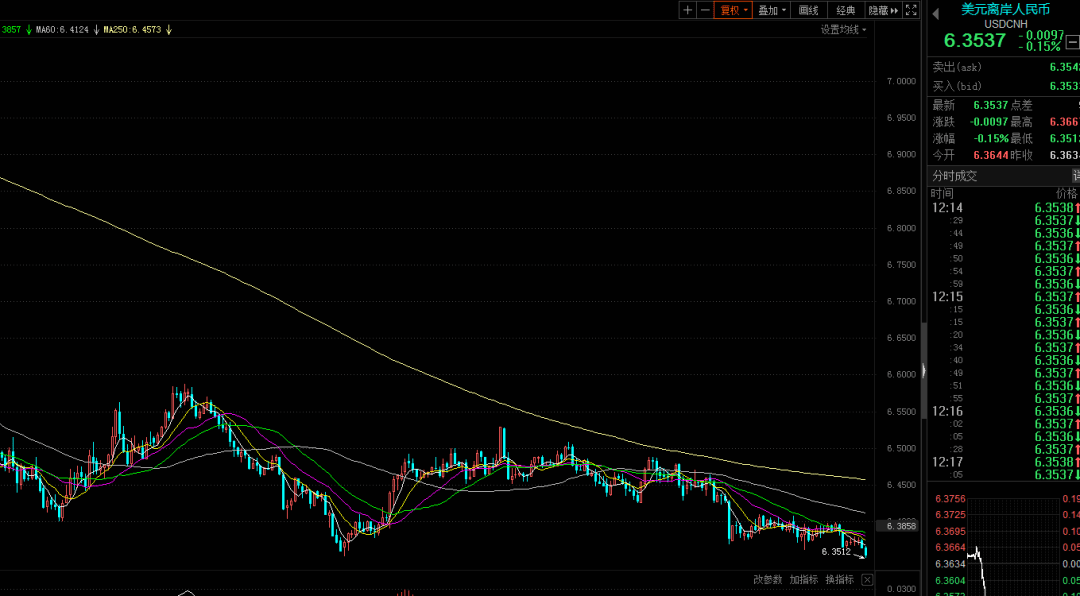Click 改参数 to edit parameters
The width and height of the screenshot is (1080, 596).
point(768,579)
